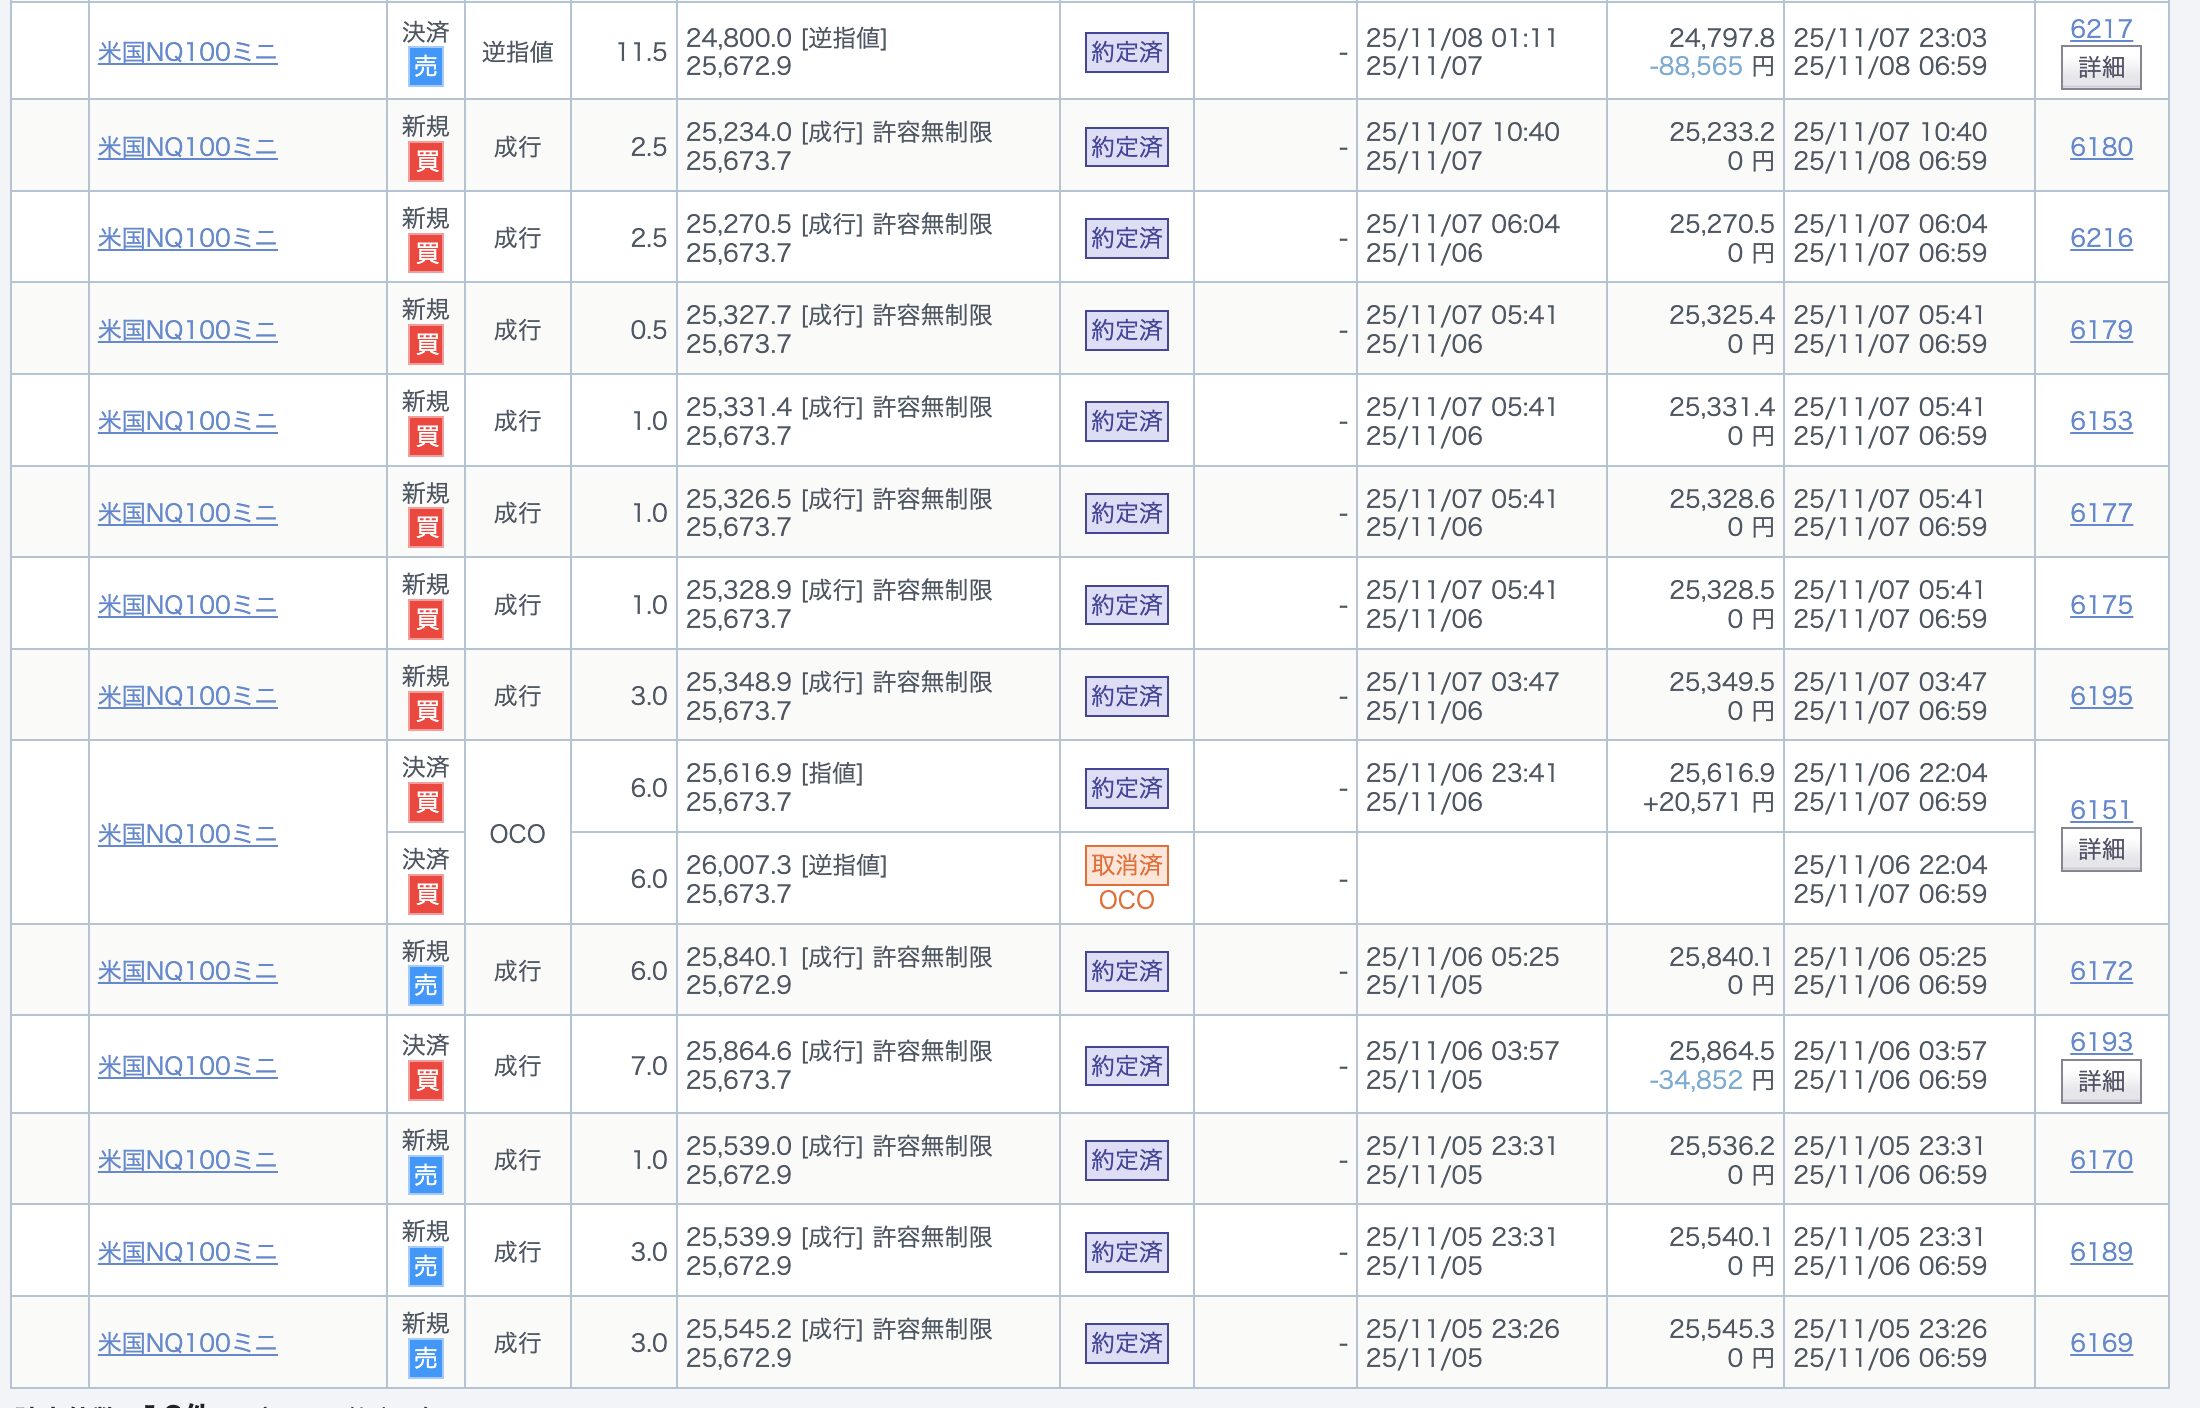The width and height of the screenshot is (2200, 1408).
Task: Click red 買 icon in 26,007.3 stop row
Action: [x=426, y=894]
